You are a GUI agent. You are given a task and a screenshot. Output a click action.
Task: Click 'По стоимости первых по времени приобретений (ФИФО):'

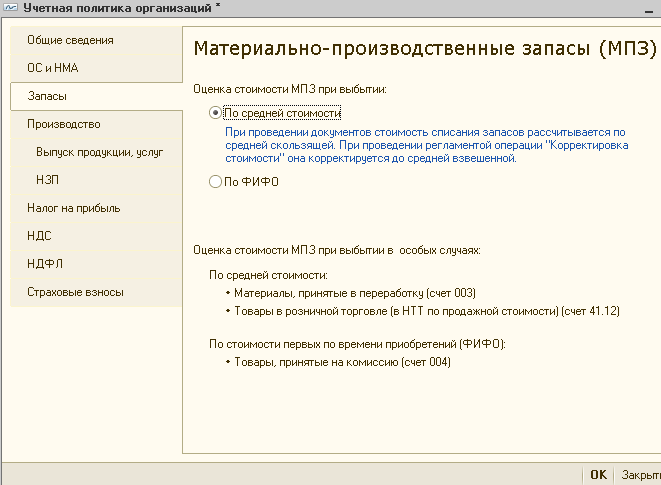click(357, 344)
